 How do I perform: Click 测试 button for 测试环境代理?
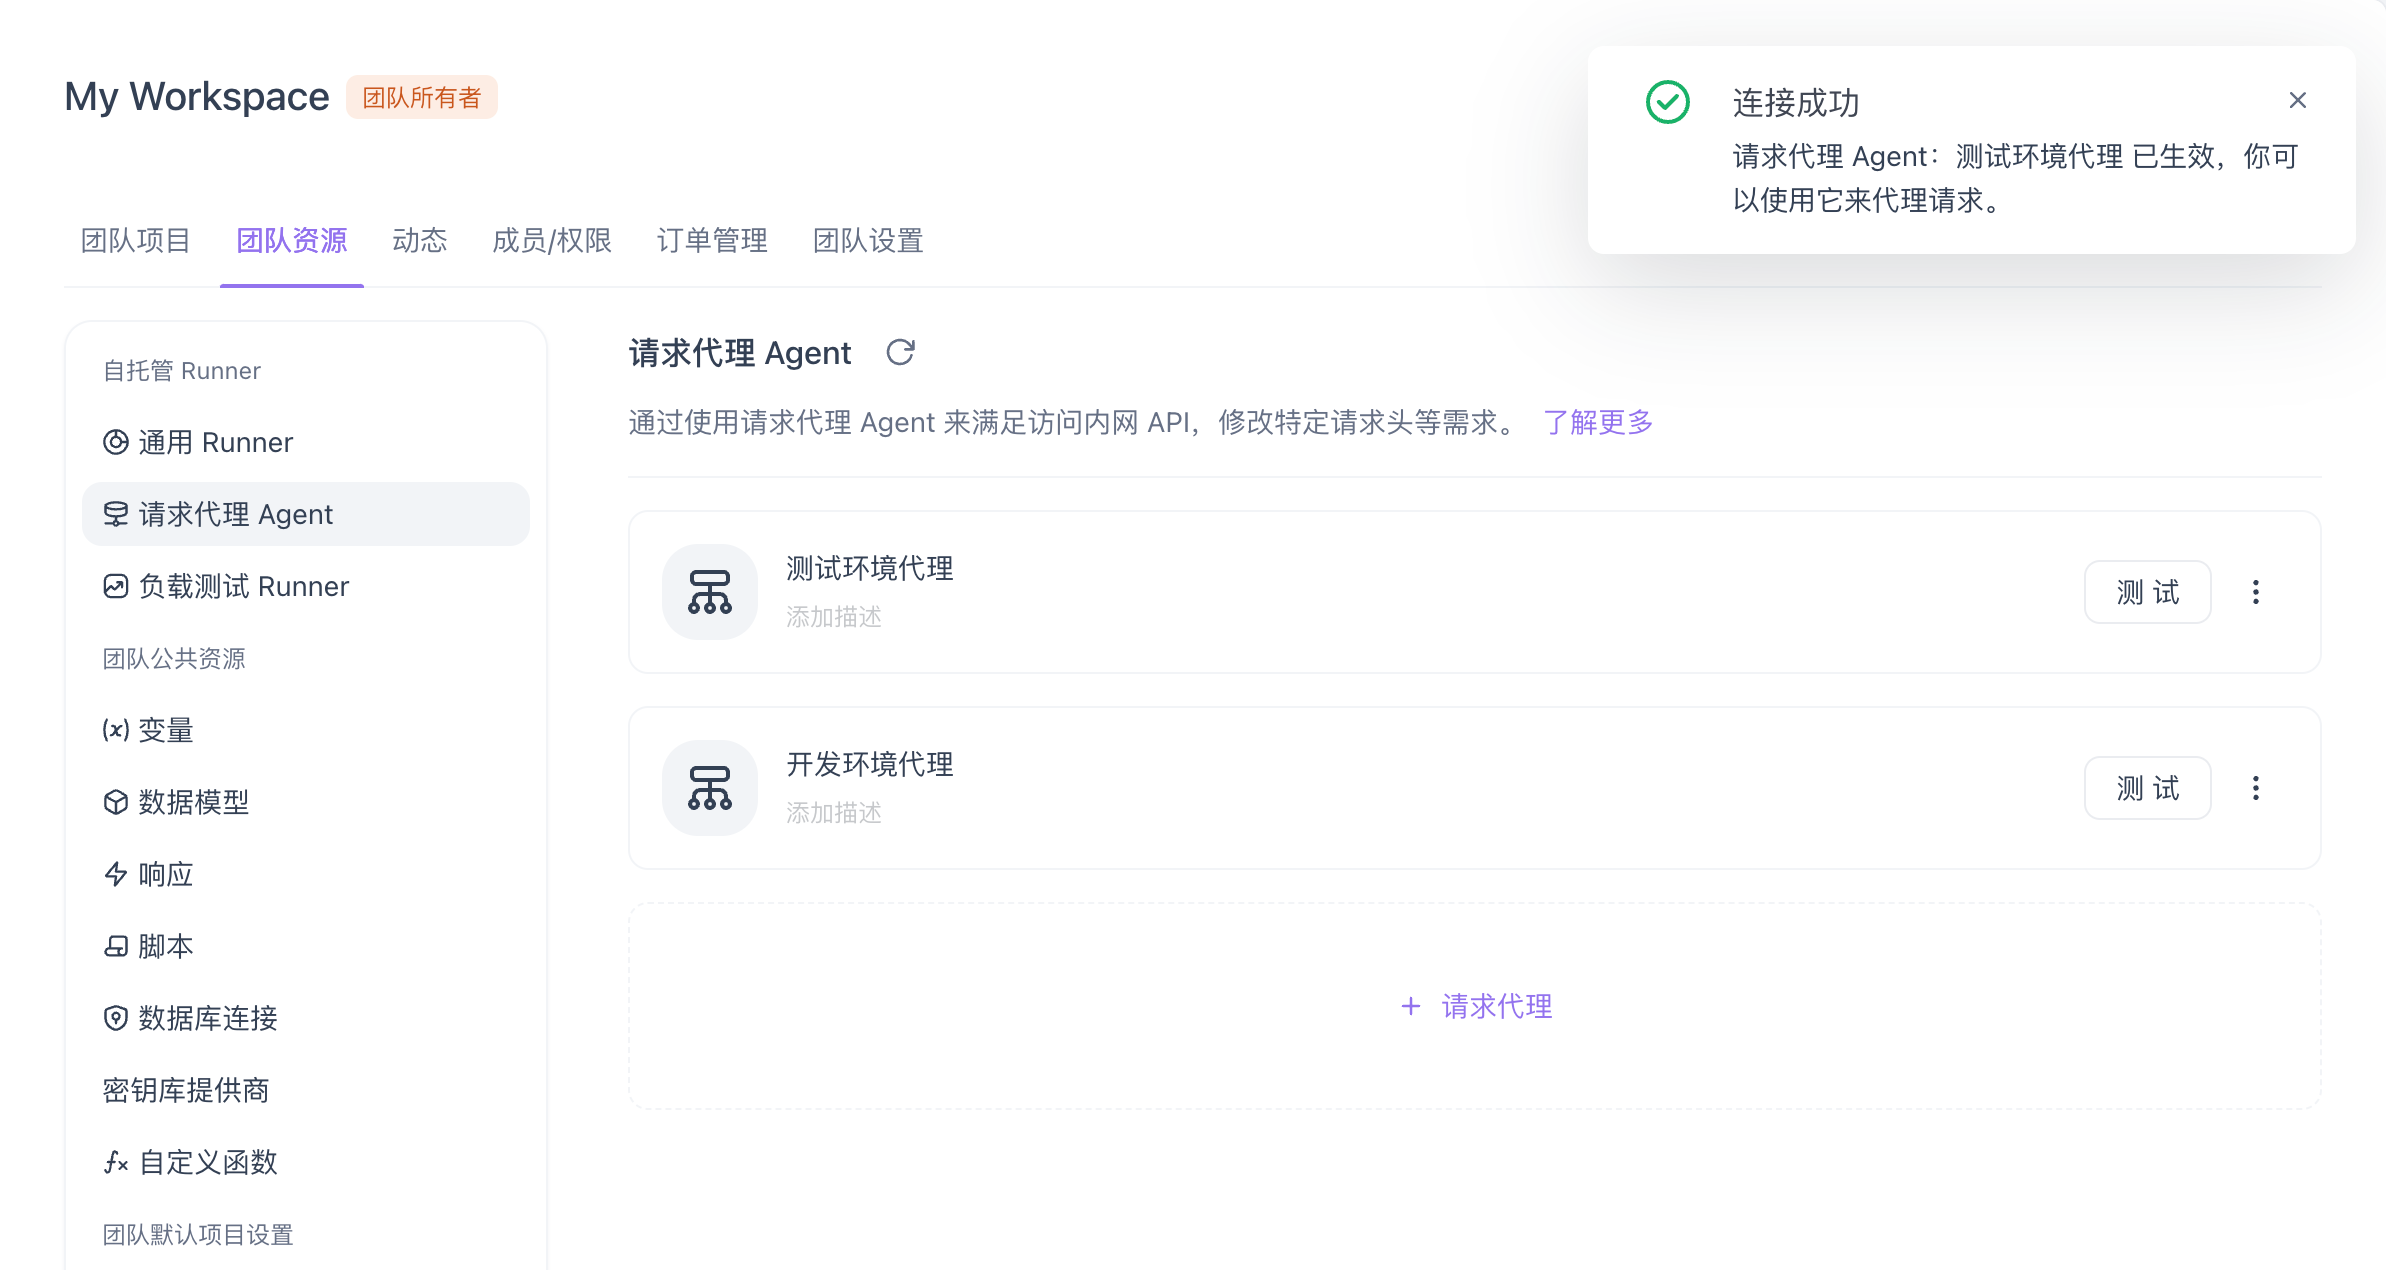[2147, 592]
